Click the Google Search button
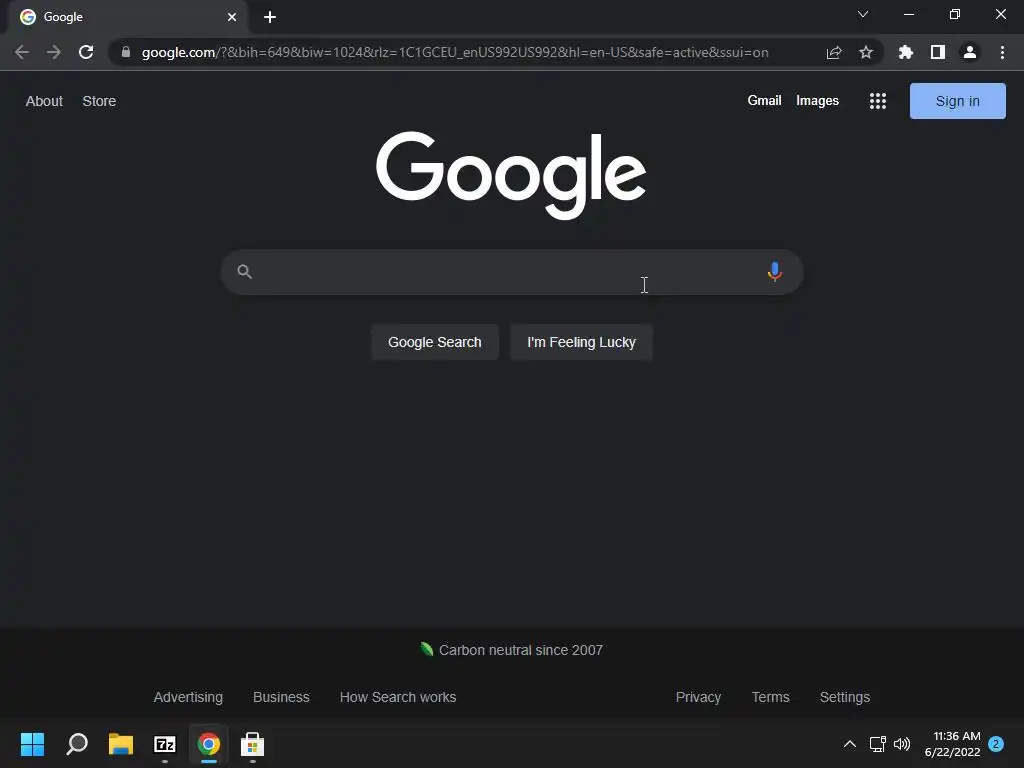The image size is (1024, 768). (435, 342)
